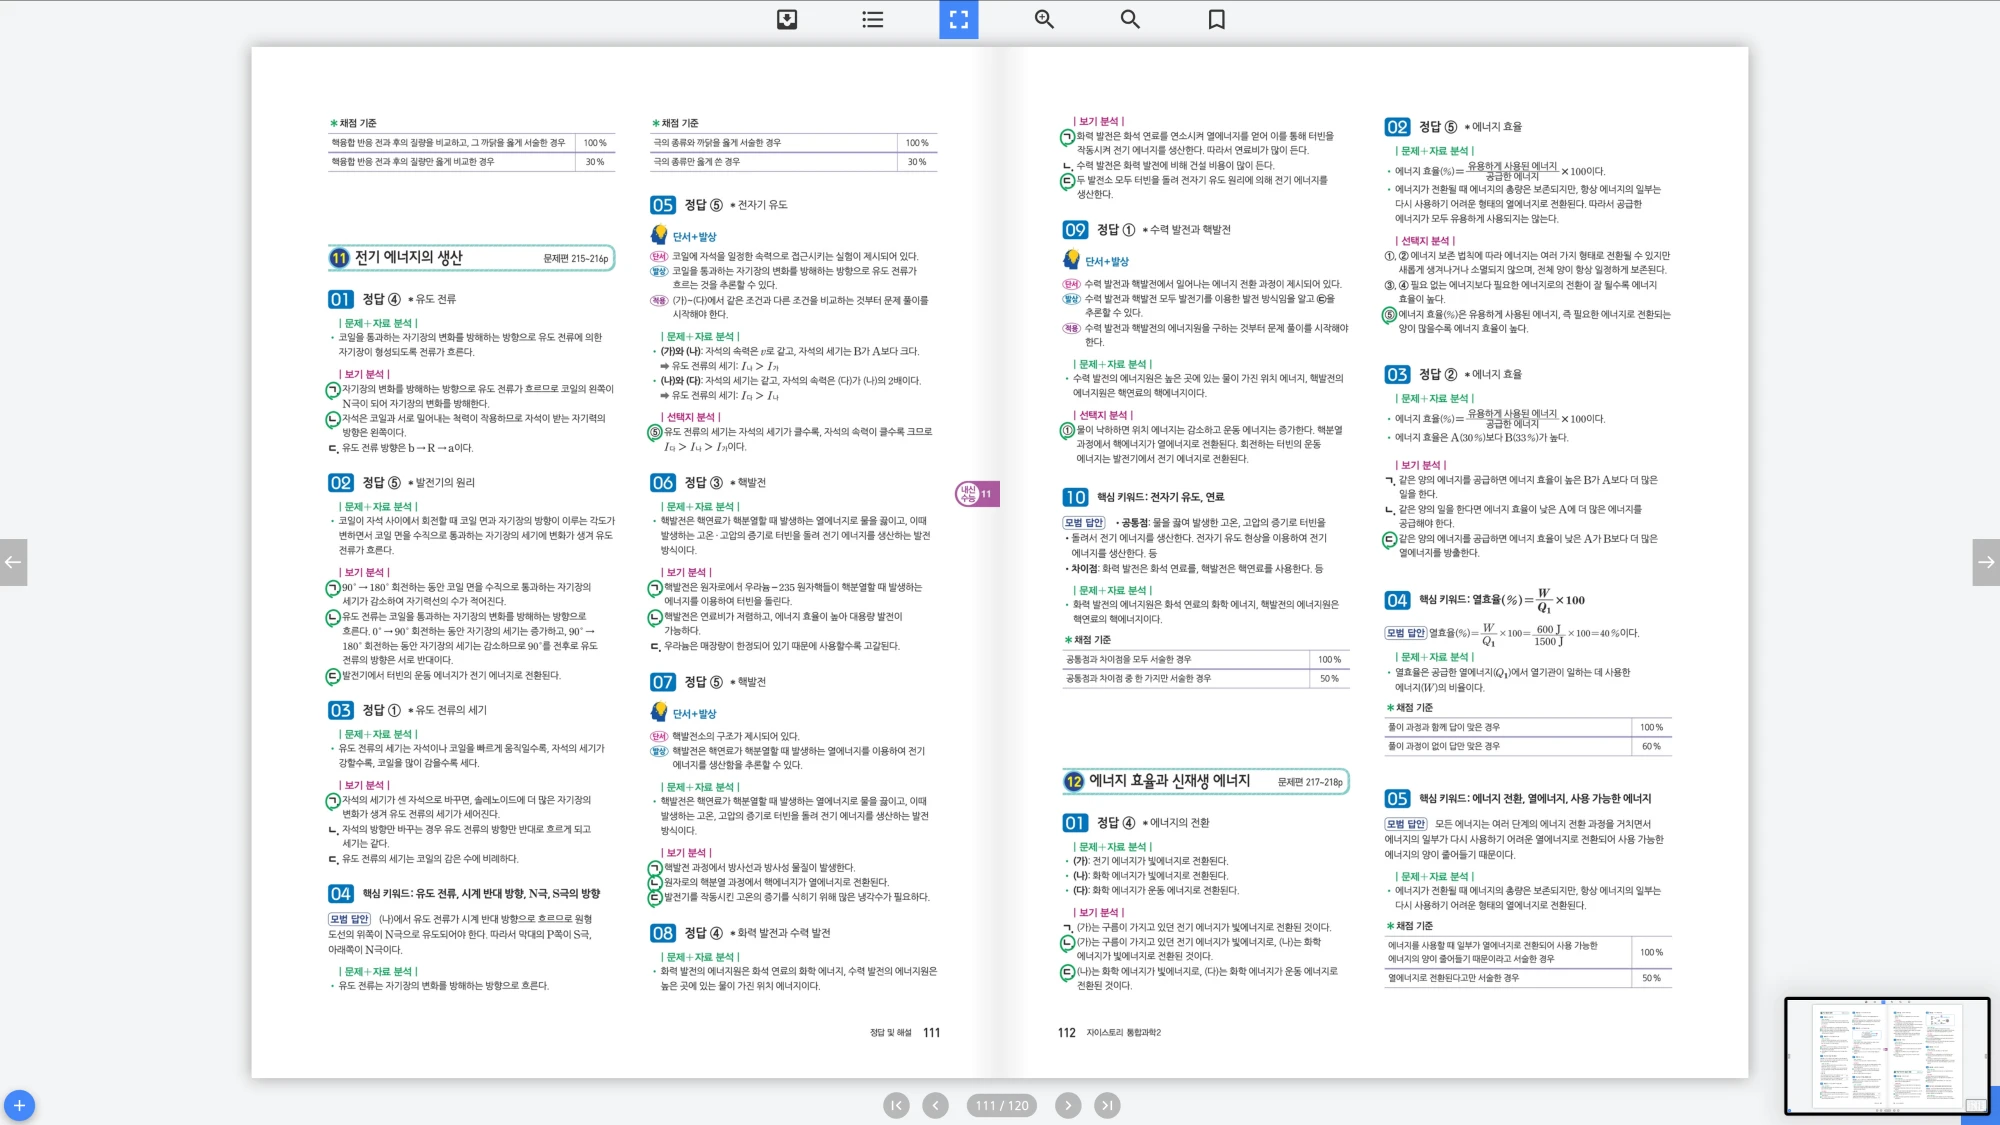Click the purple page 11 side tab

click(x=977, y=494)
